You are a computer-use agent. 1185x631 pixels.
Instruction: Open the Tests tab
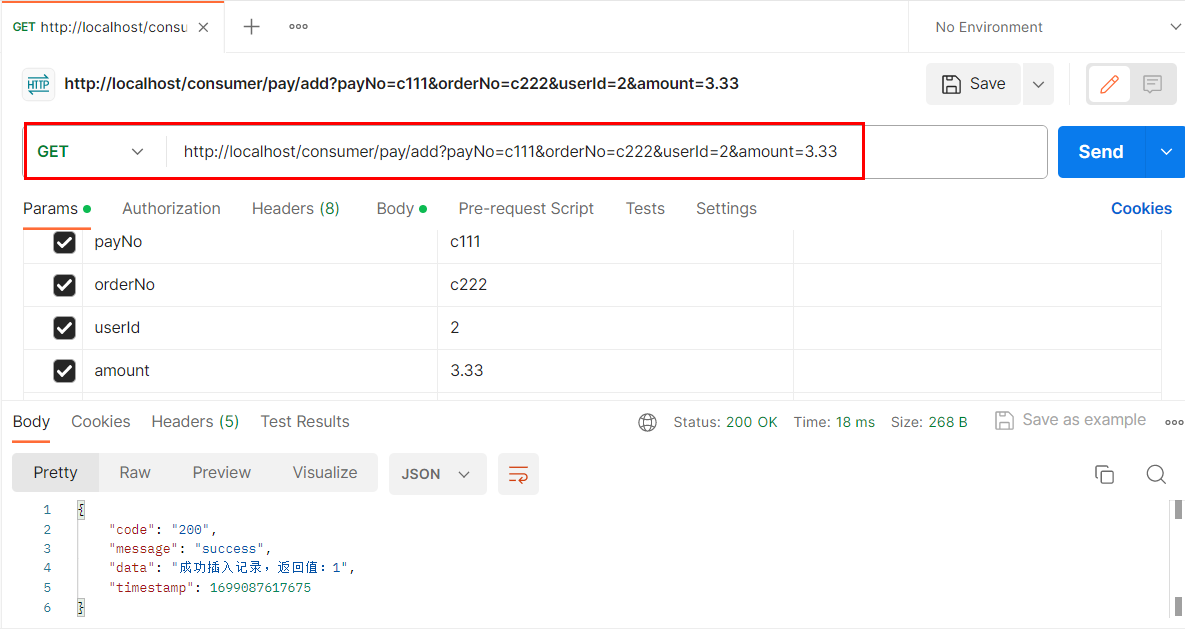pyautogui.click(x=645, y=209)
